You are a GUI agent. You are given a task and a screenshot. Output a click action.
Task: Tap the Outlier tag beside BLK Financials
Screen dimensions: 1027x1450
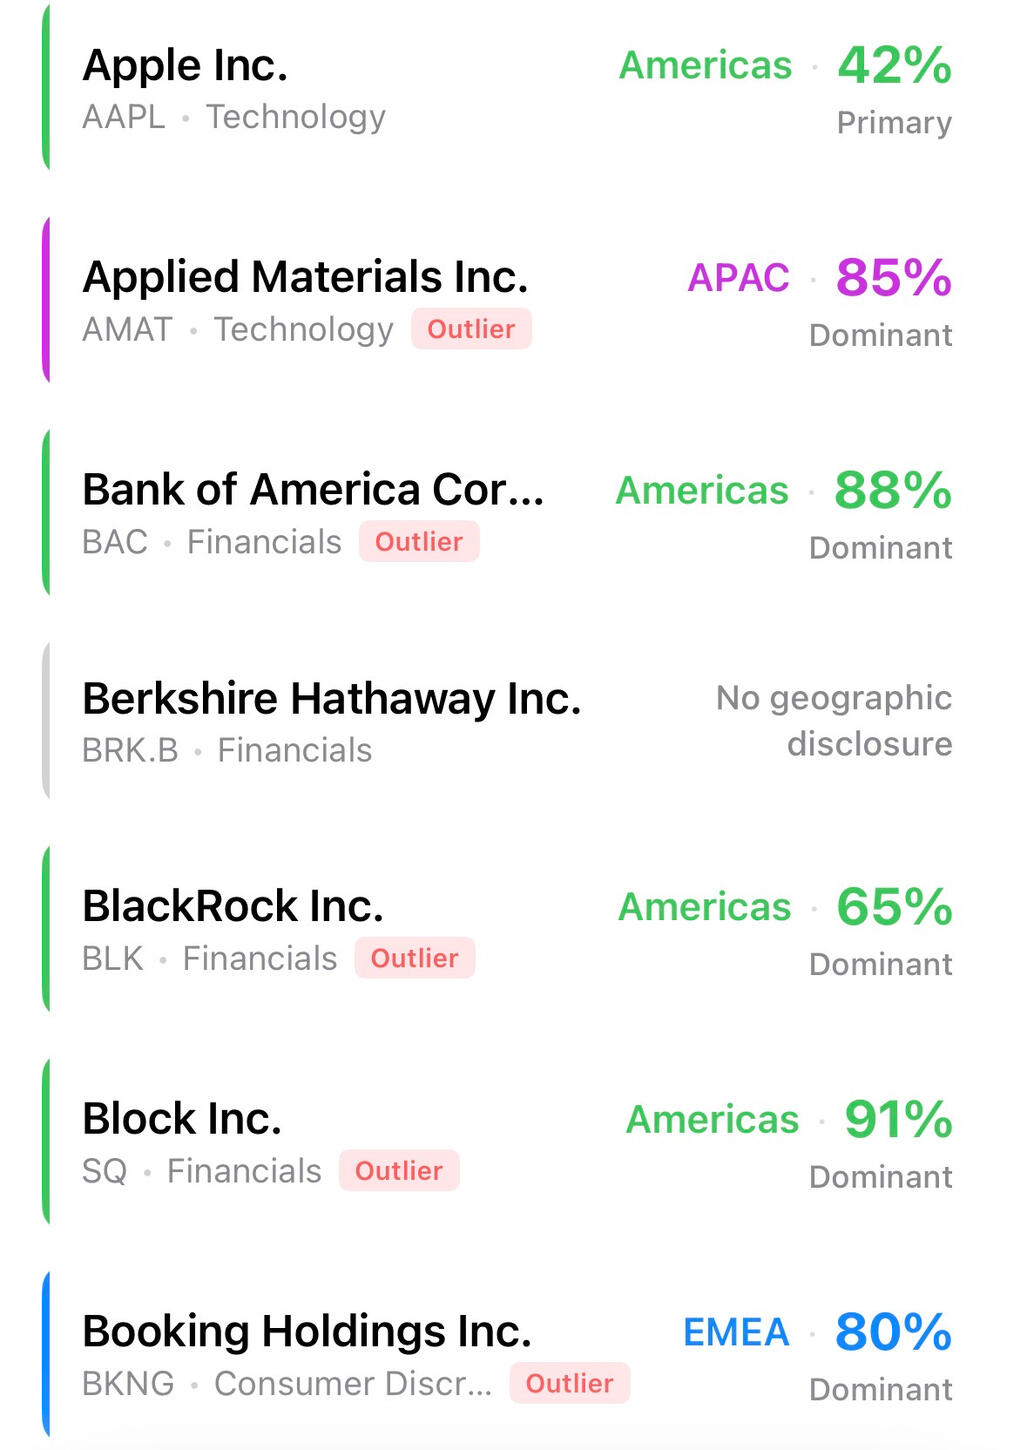pyautogui.click(x=414, y=958)
